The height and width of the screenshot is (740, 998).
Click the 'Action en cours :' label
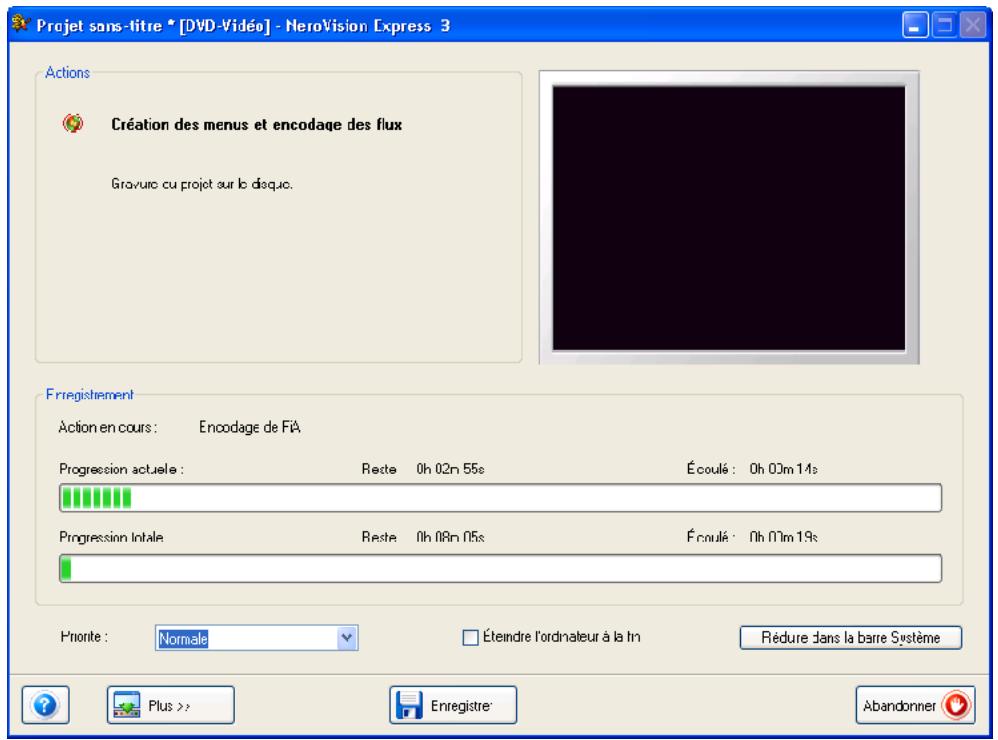coord(108,427)
